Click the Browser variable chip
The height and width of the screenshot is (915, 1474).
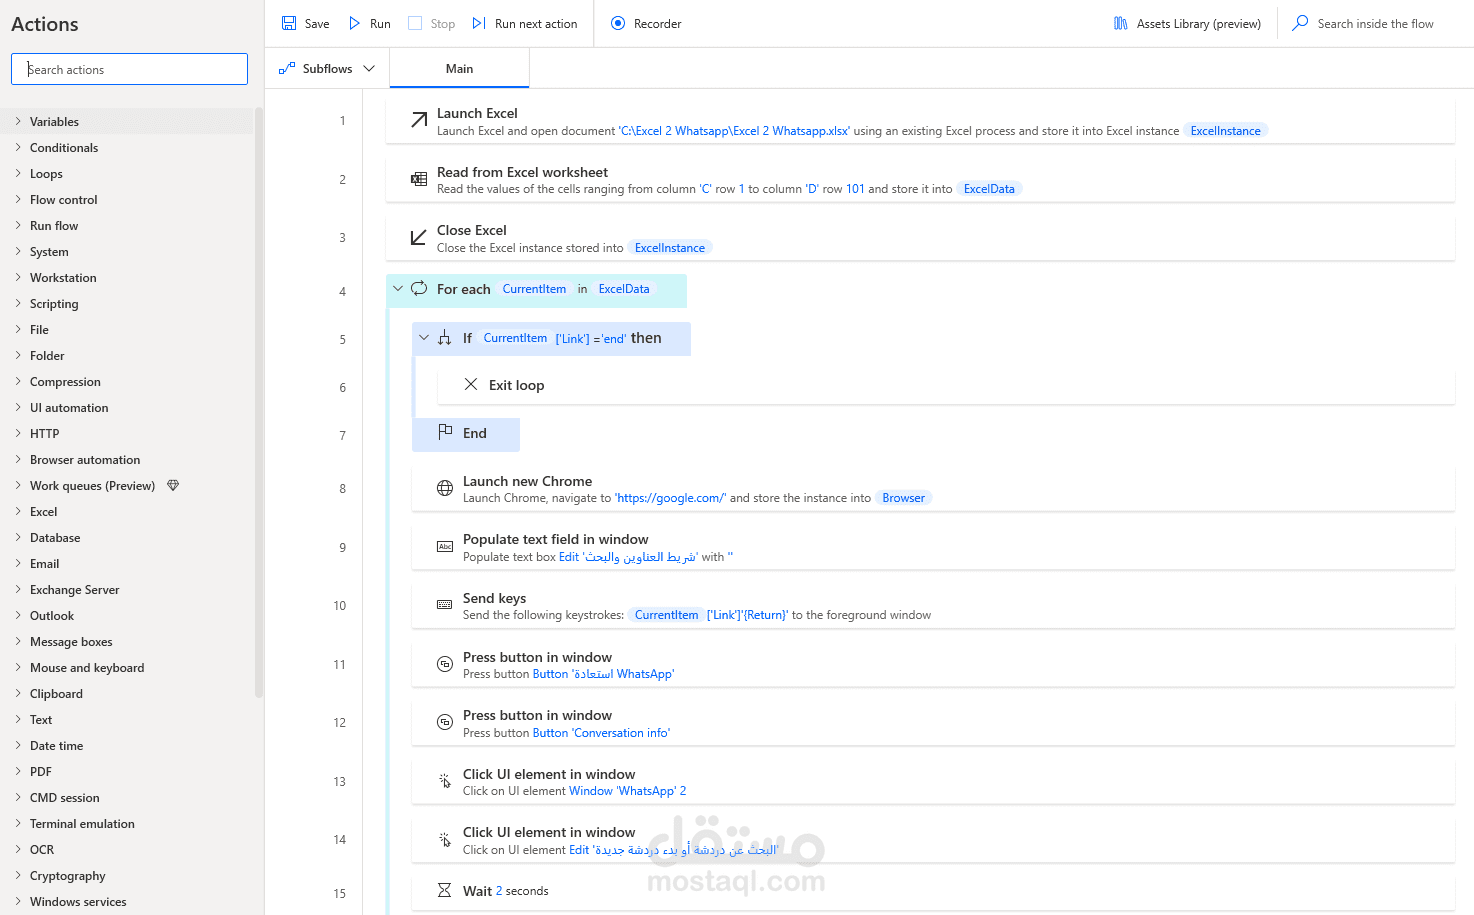[x=904, y=498]
